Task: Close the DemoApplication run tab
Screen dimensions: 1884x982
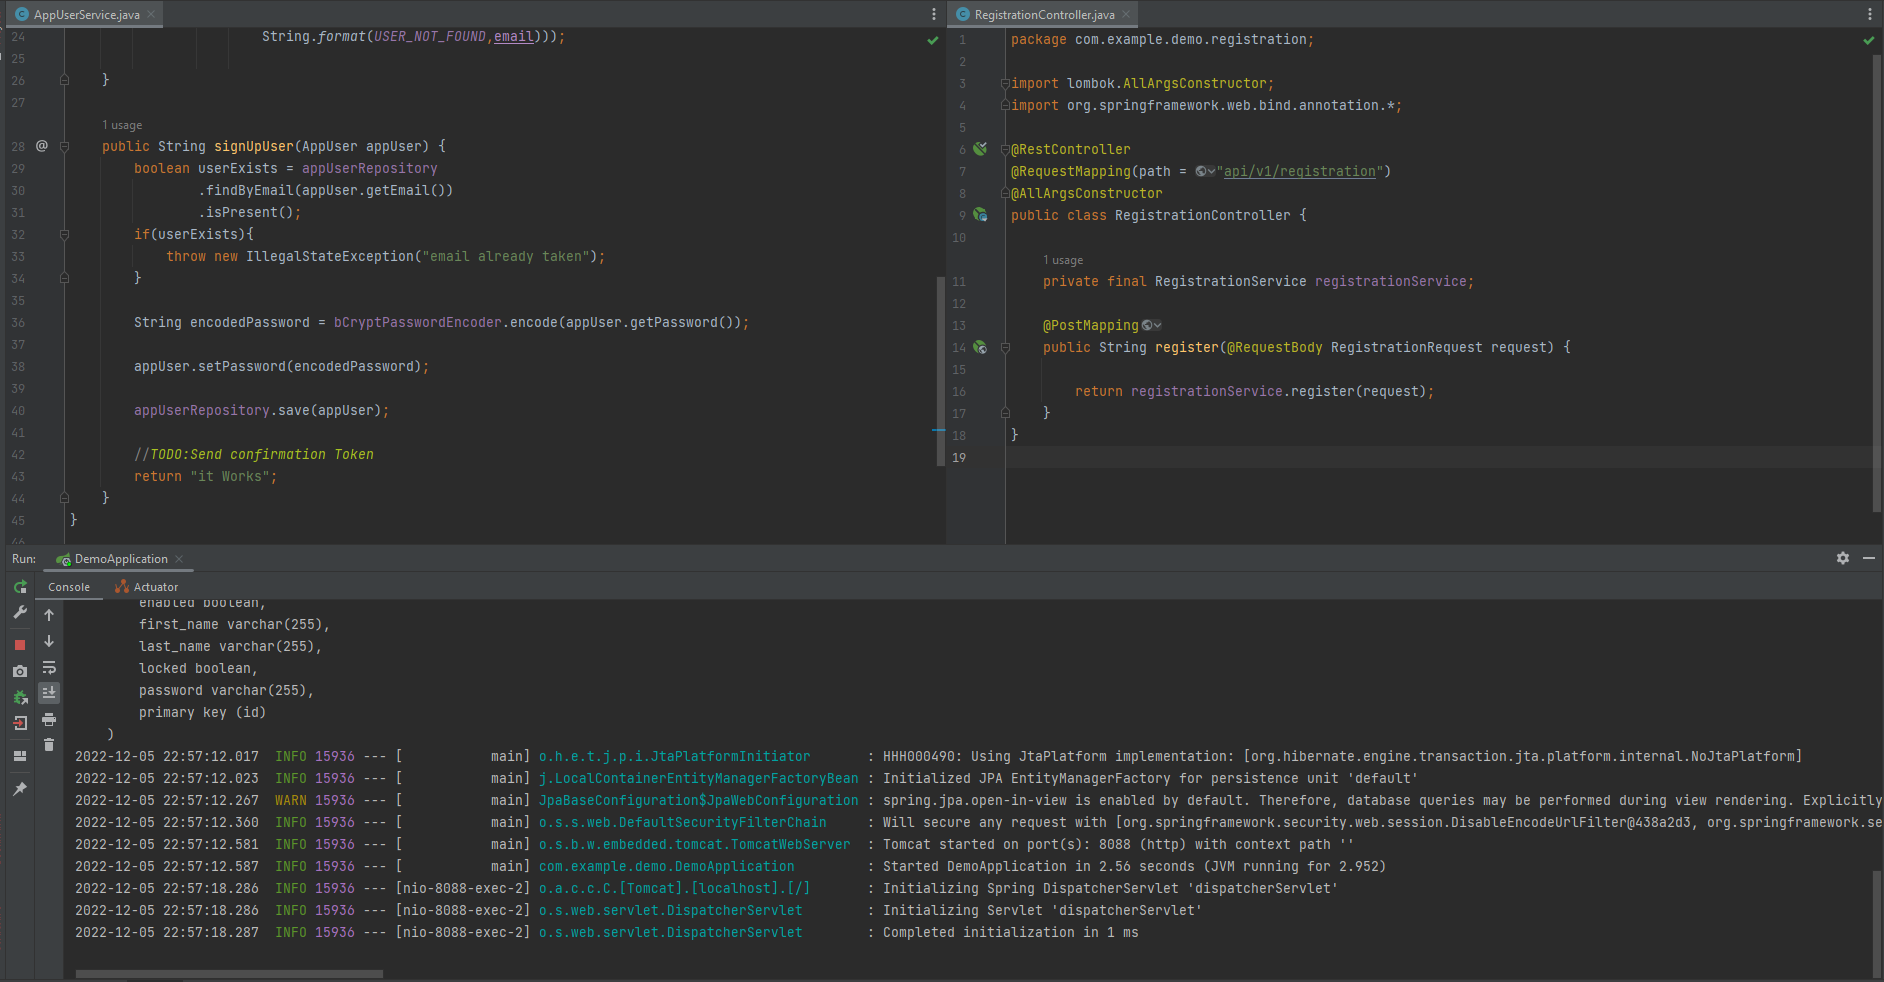Action: coord(179,559)
